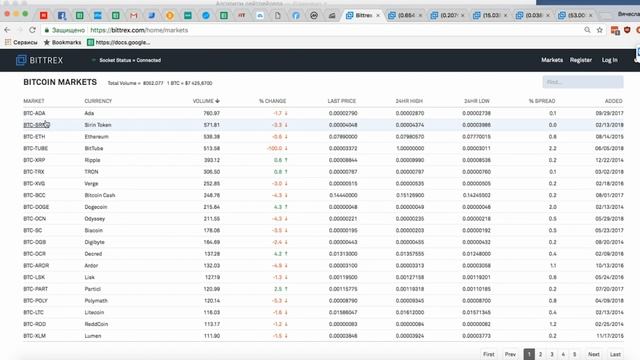This screenshot has width=640, height=360.
Task: Switch to the pinned HT tab
Action: pyautogui.click(x=242, y=16)
